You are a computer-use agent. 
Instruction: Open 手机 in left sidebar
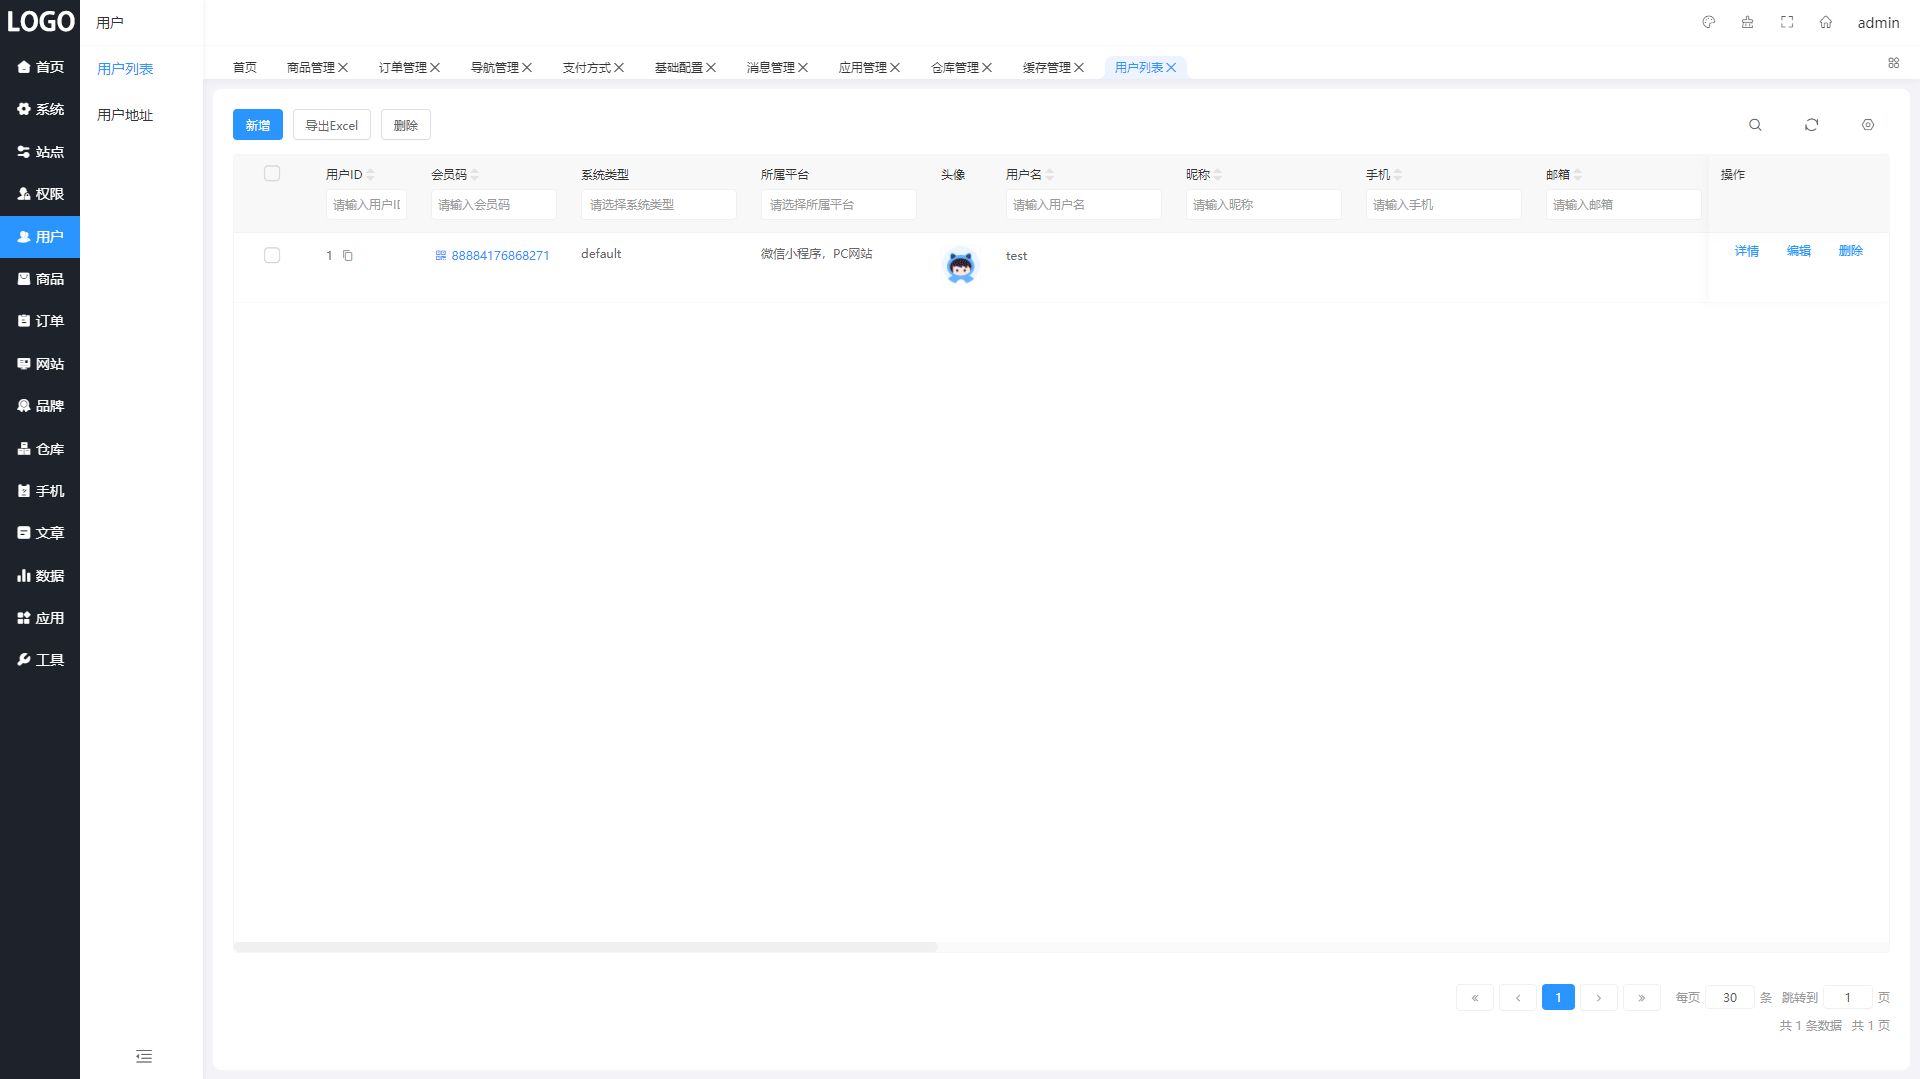(40, 491)
